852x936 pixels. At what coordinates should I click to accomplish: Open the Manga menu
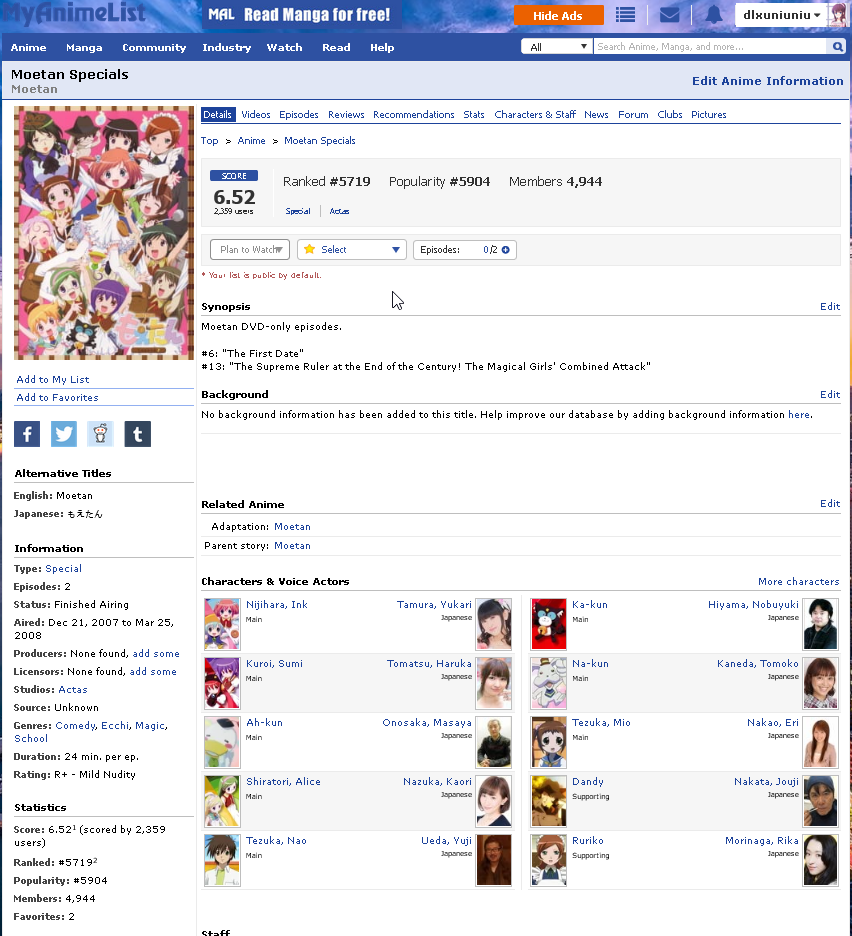pyautogui.click(x=84, y=47)
